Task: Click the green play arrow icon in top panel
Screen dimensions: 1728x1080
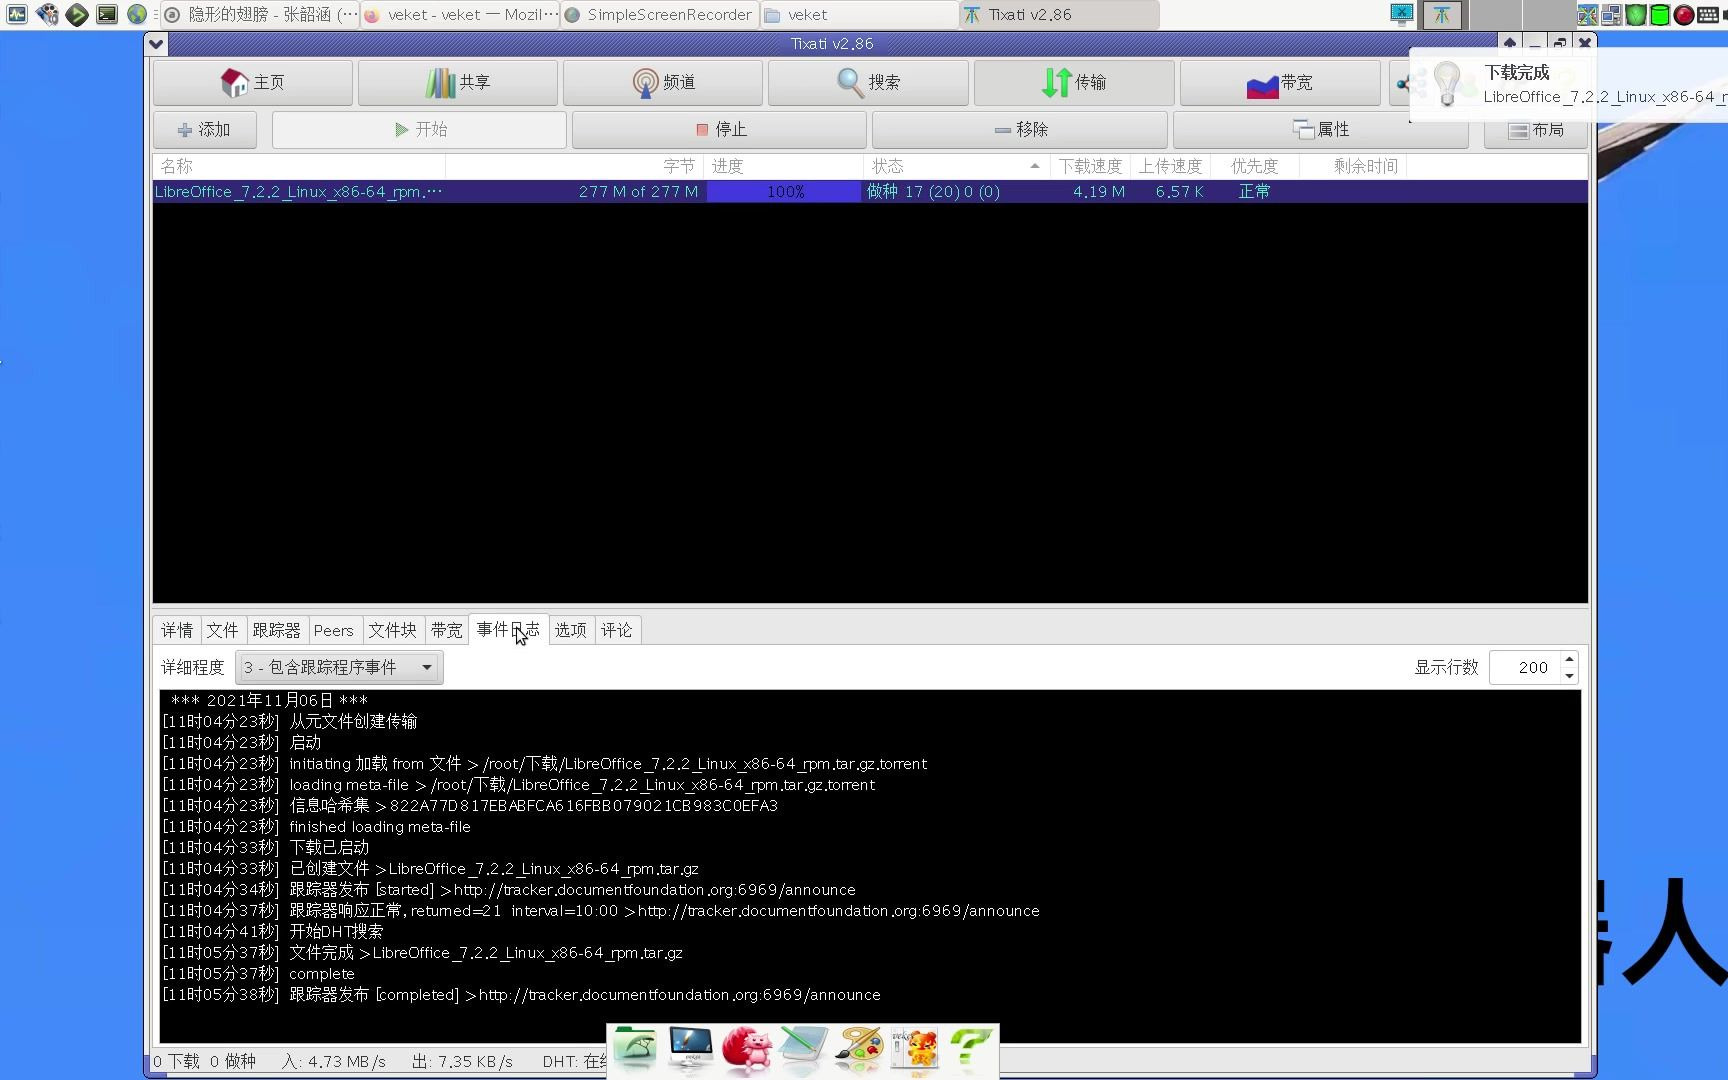Action: [77, 14]
